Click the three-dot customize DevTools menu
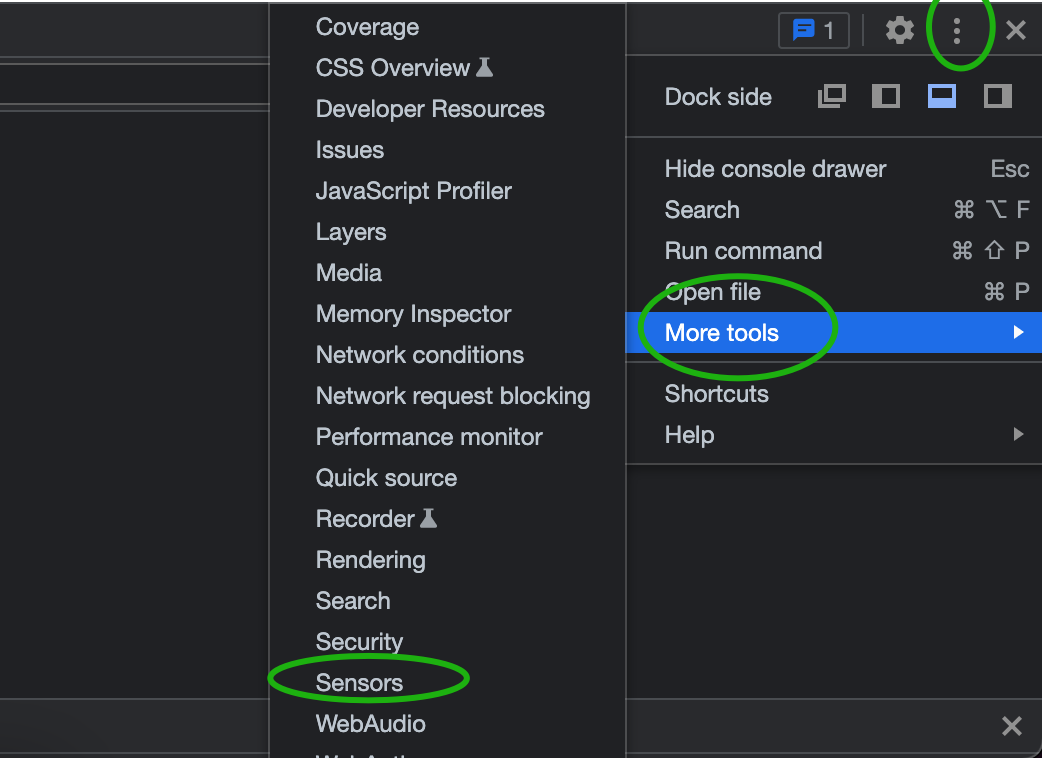1042x758 pixels. coord(957,31)
